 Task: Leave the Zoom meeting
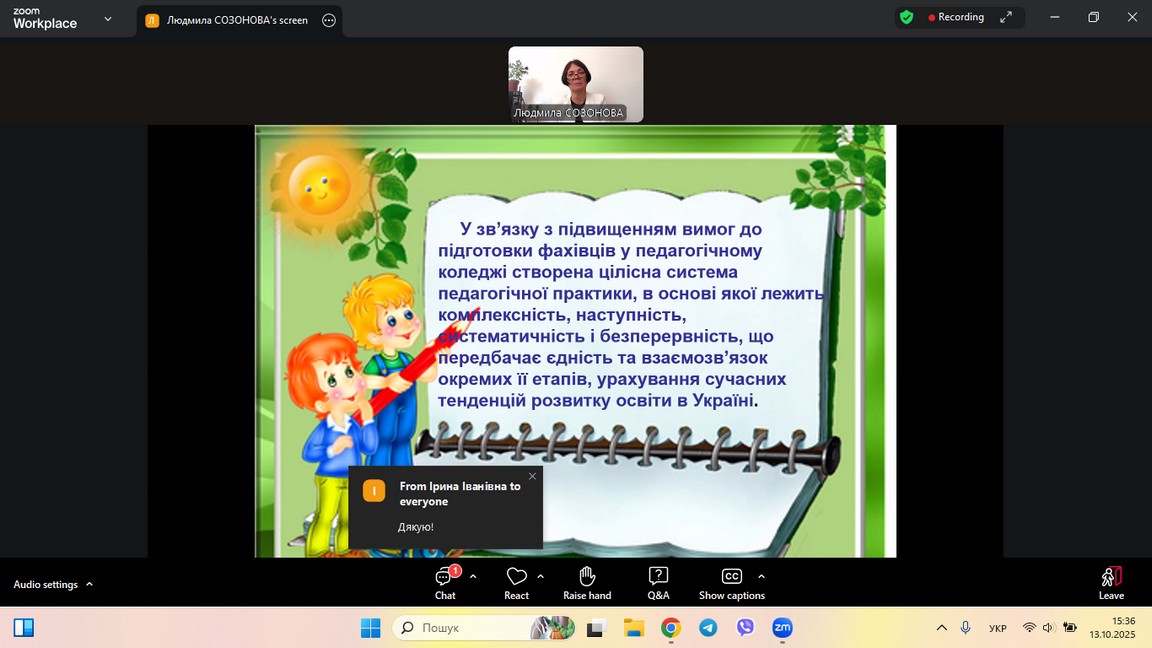coord(1111,583)
